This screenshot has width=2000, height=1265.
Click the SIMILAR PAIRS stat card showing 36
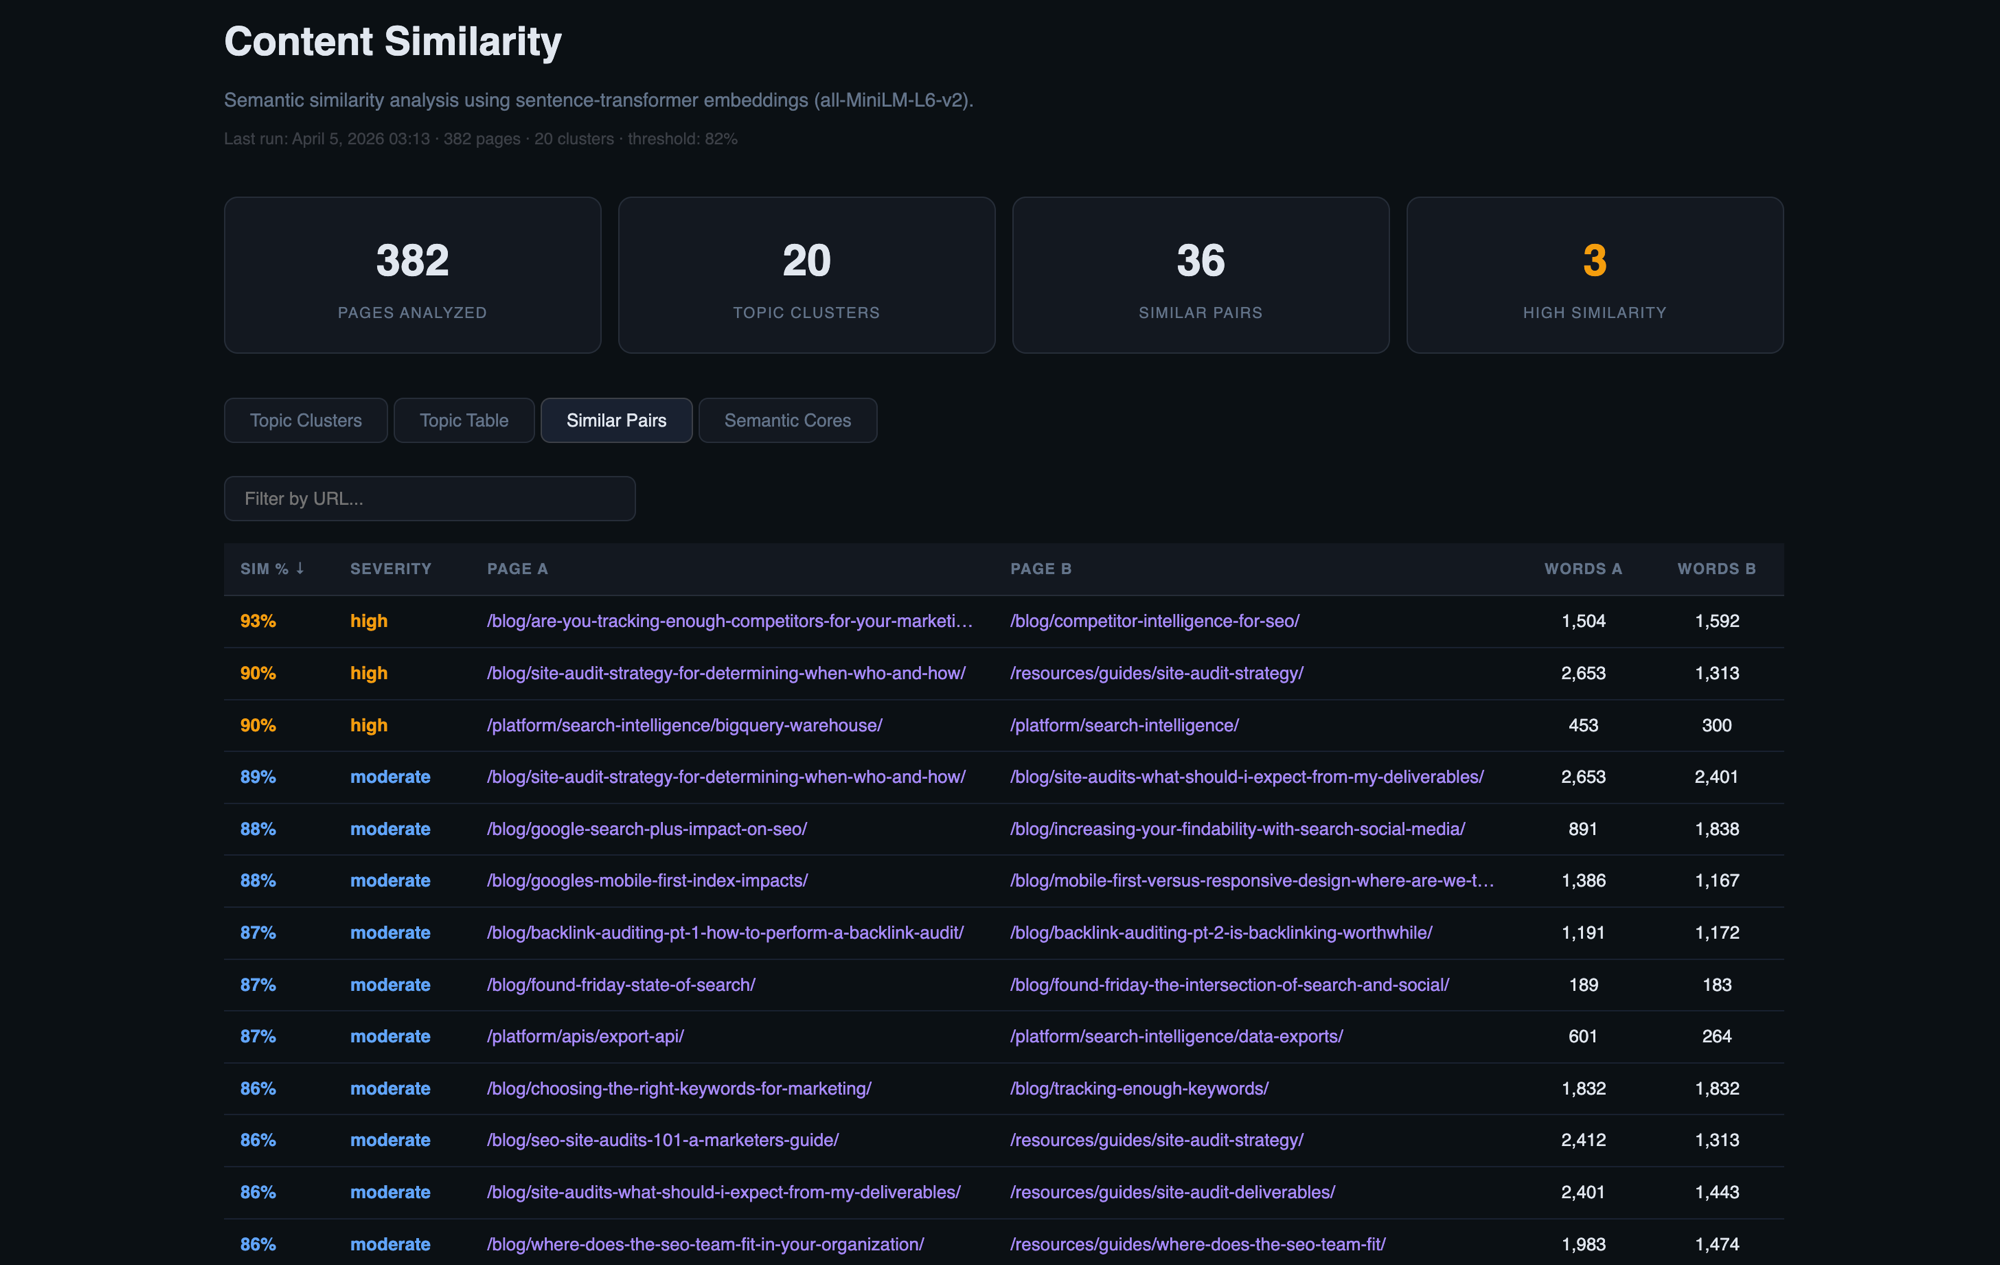1200,275
